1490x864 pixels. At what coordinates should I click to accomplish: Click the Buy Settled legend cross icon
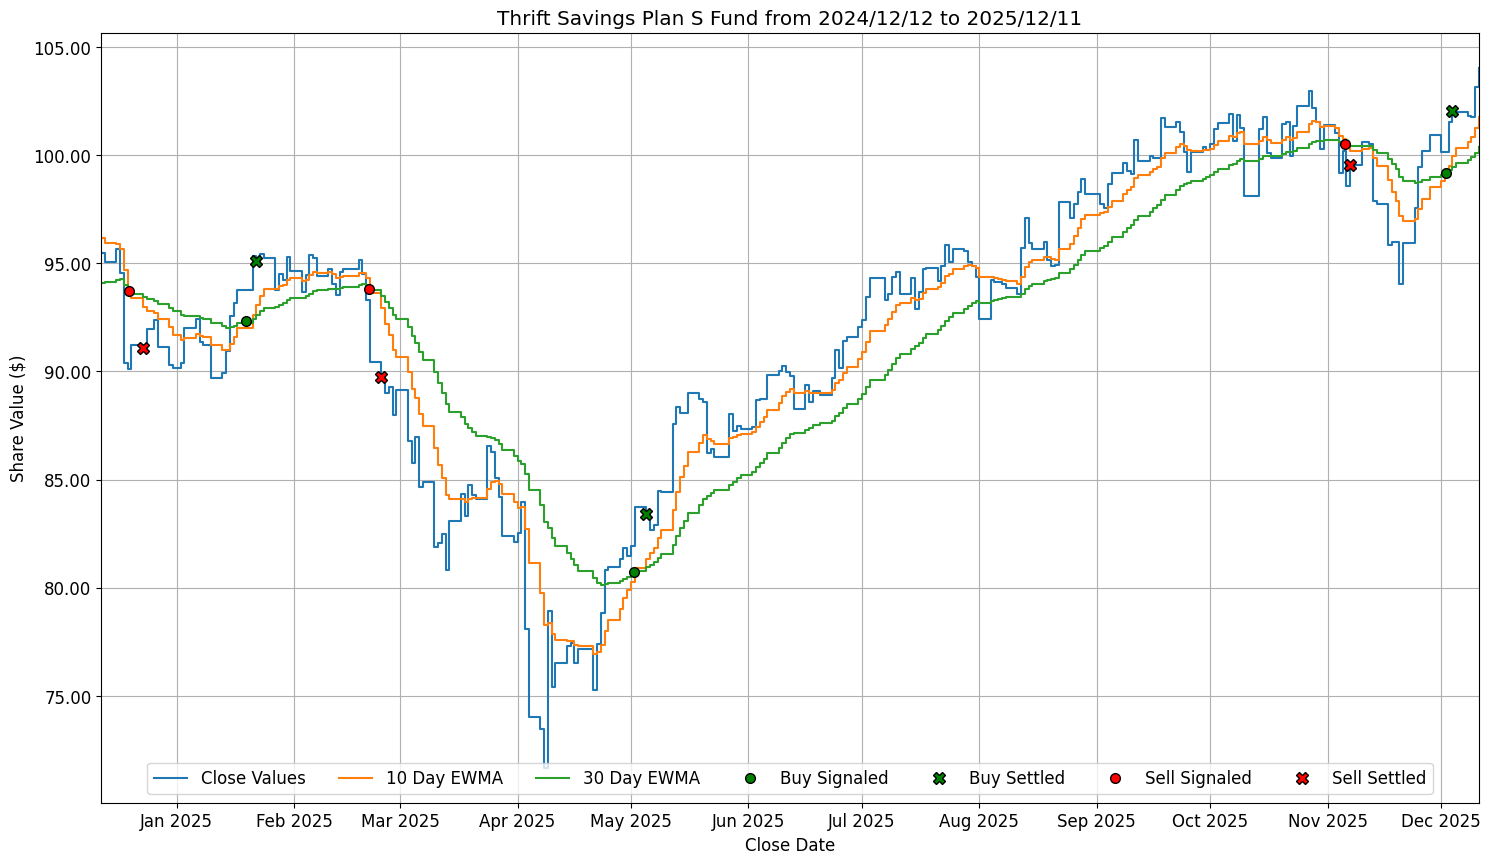point(938,778)
